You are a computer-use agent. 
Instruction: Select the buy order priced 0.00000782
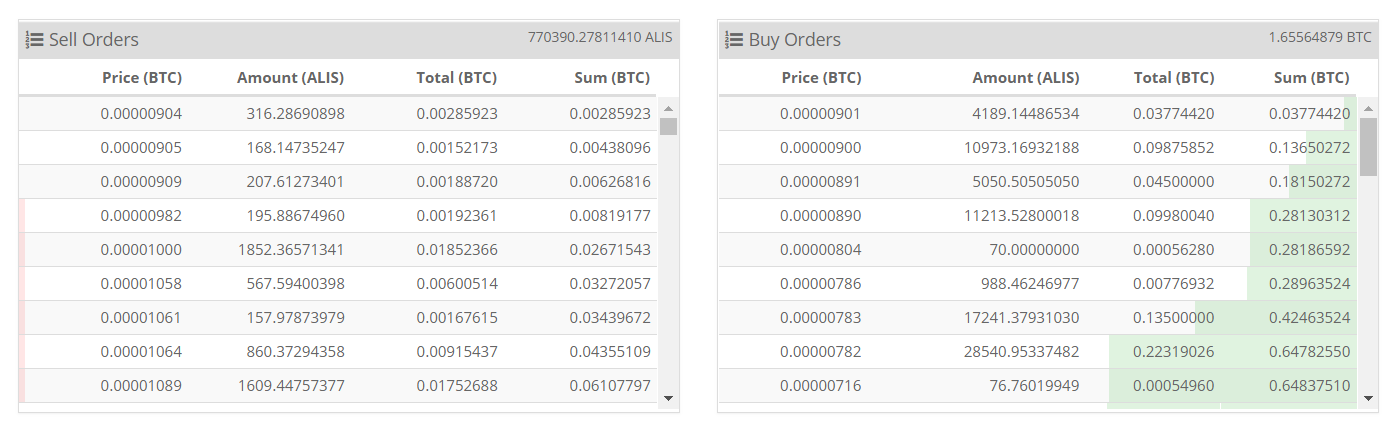(820, 352)
